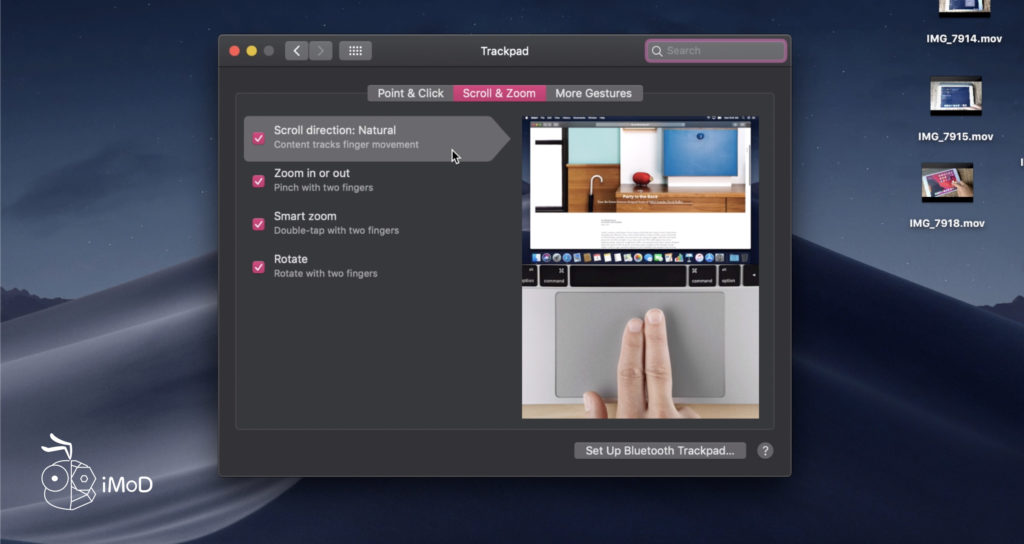Click the 'Content tracks finger movement' text

pyautogui.click(x=346, y=145)
